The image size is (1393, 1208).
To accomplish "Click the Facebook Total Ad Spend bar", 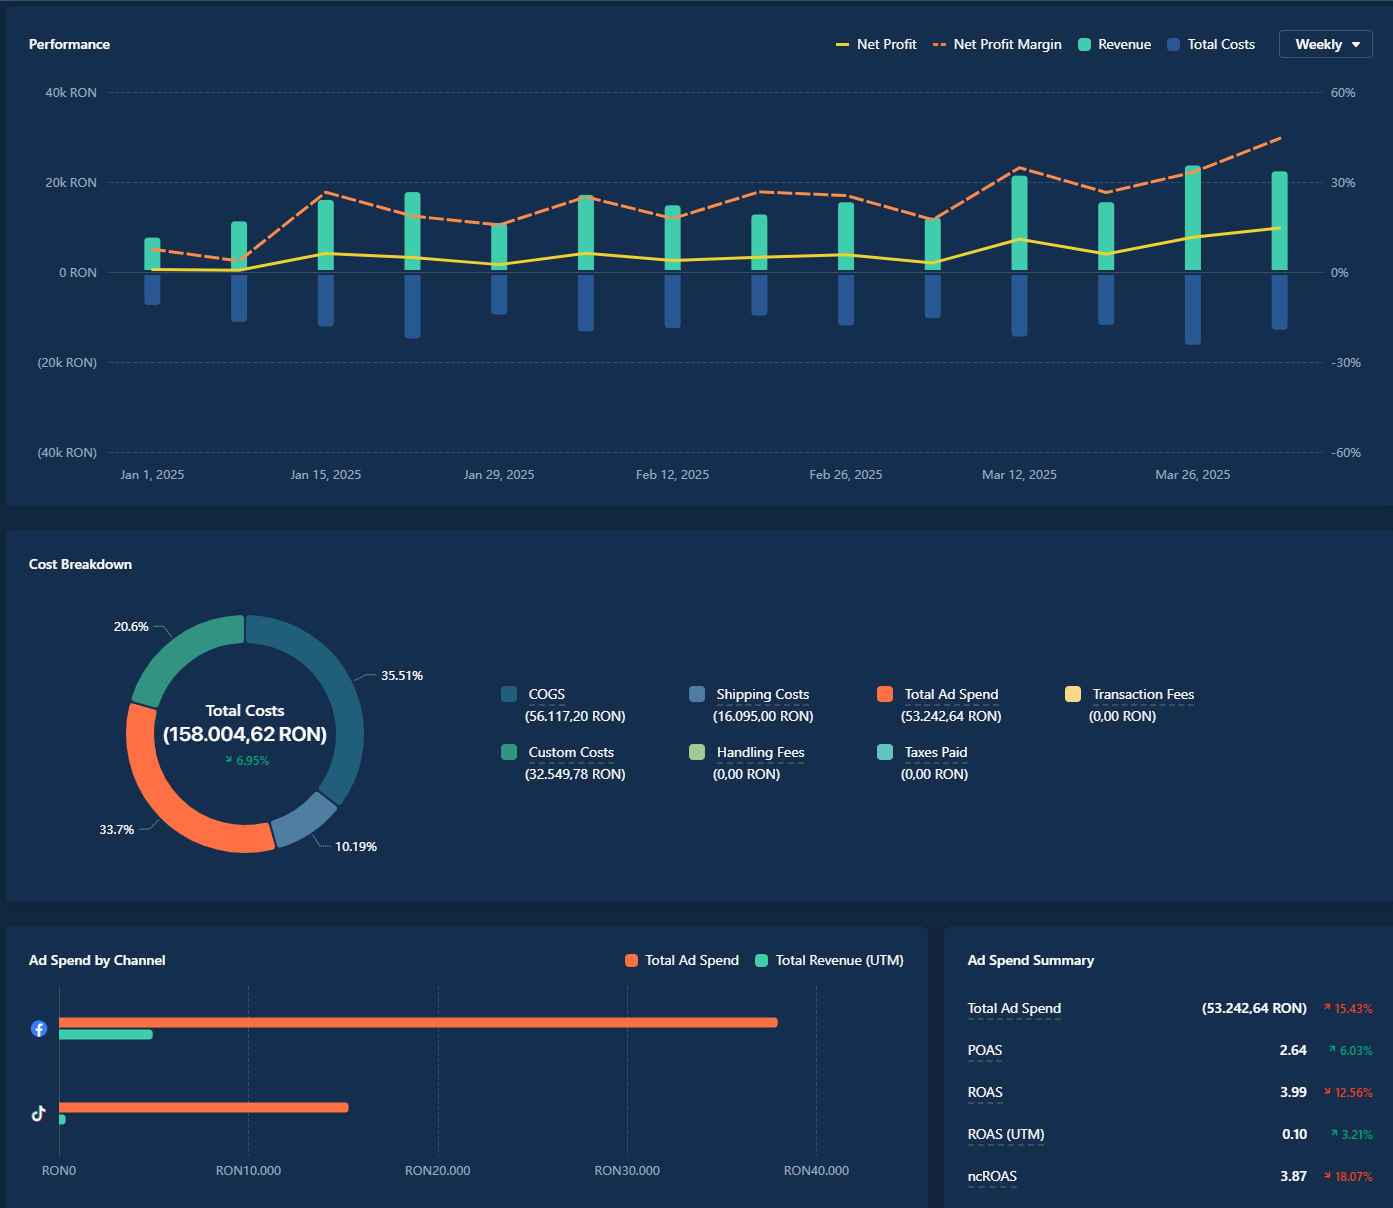I will click(418, 1022).
